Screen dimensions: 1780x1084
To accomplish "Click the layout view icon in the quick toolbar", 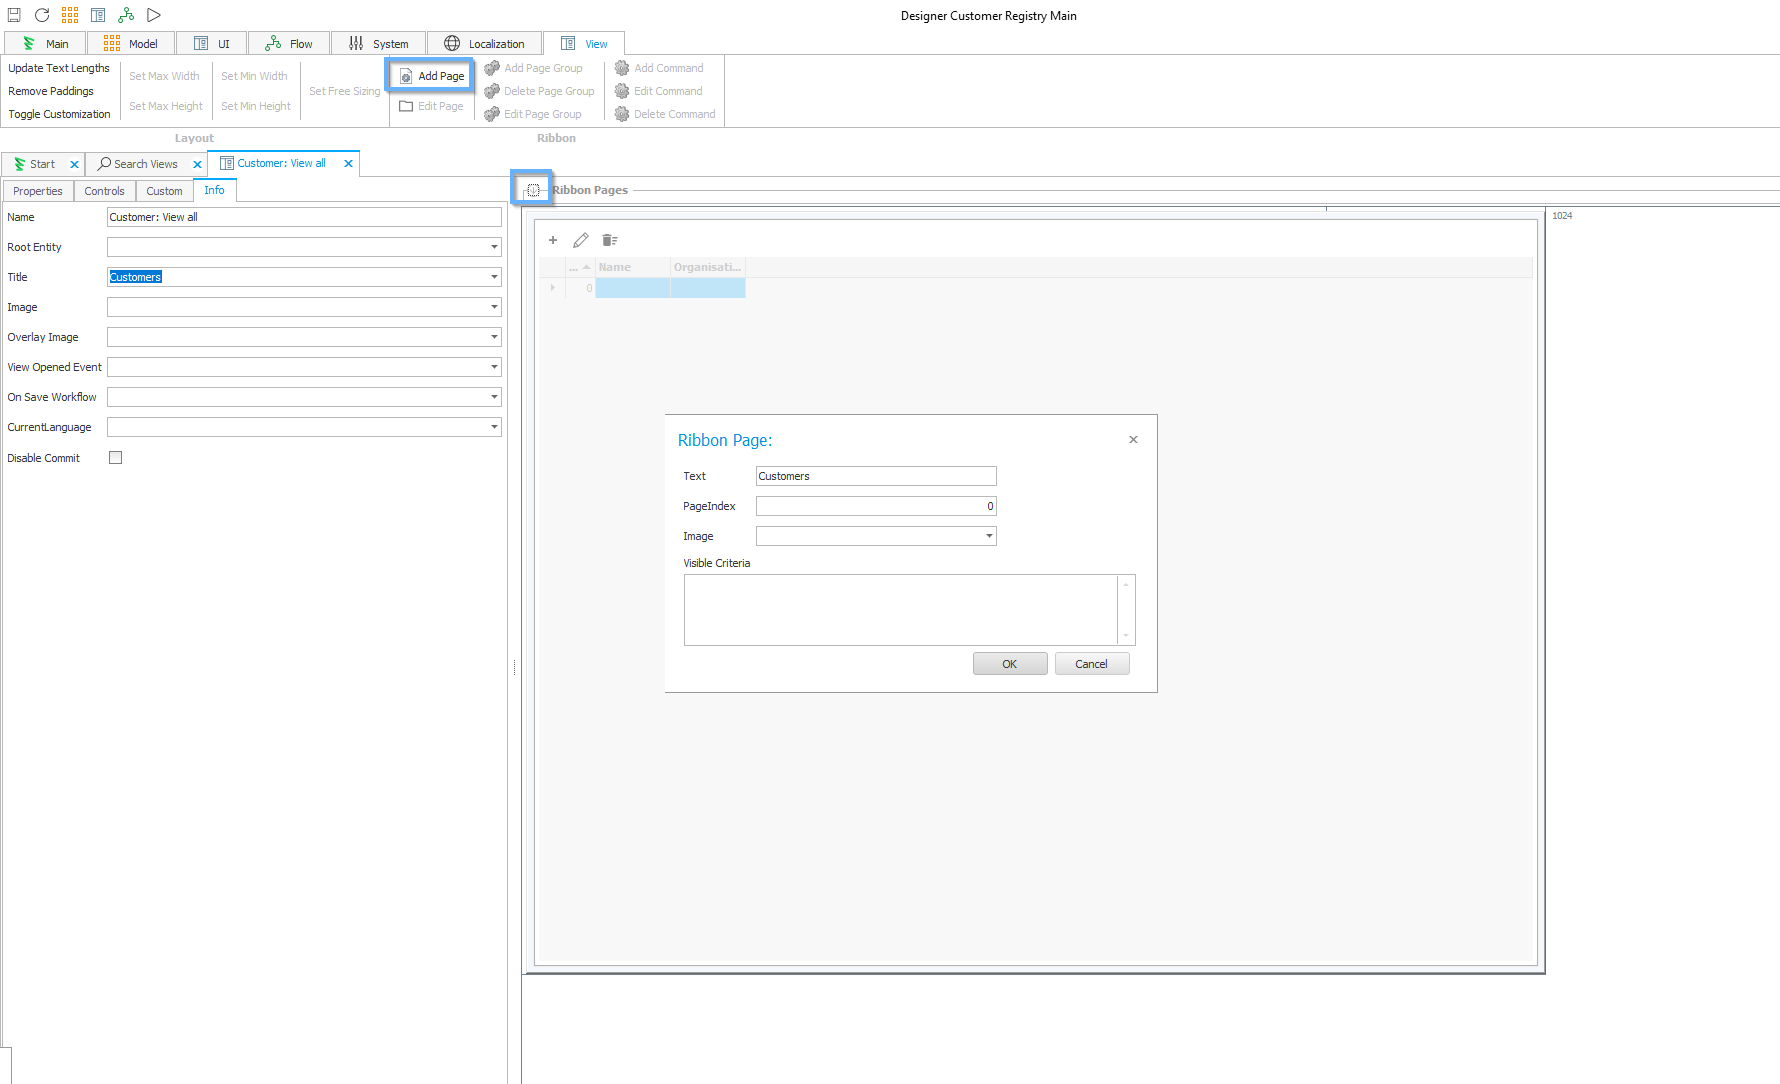I will [98, 15].
